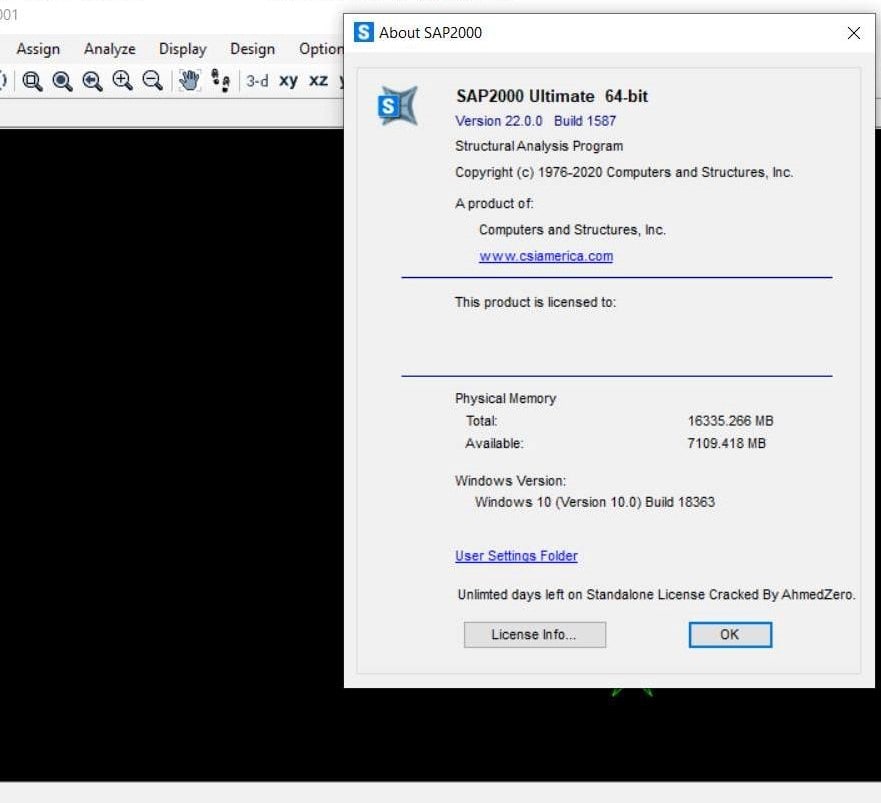Open the Display menu
This screenshot has width=881, height=803.
click(182, 49)
